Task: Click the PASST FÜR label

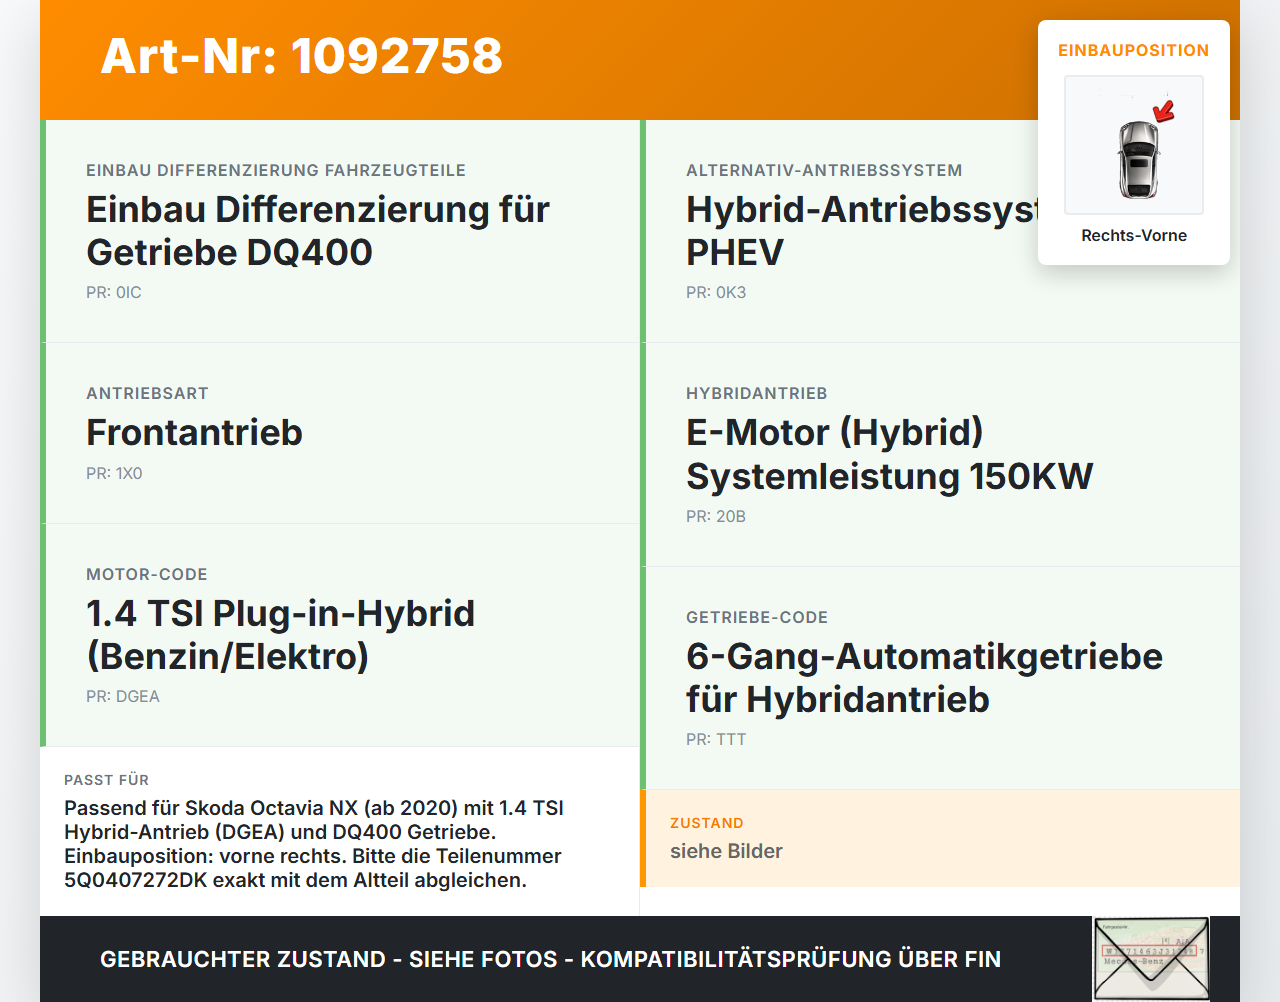Action: [x=106, y=780]
